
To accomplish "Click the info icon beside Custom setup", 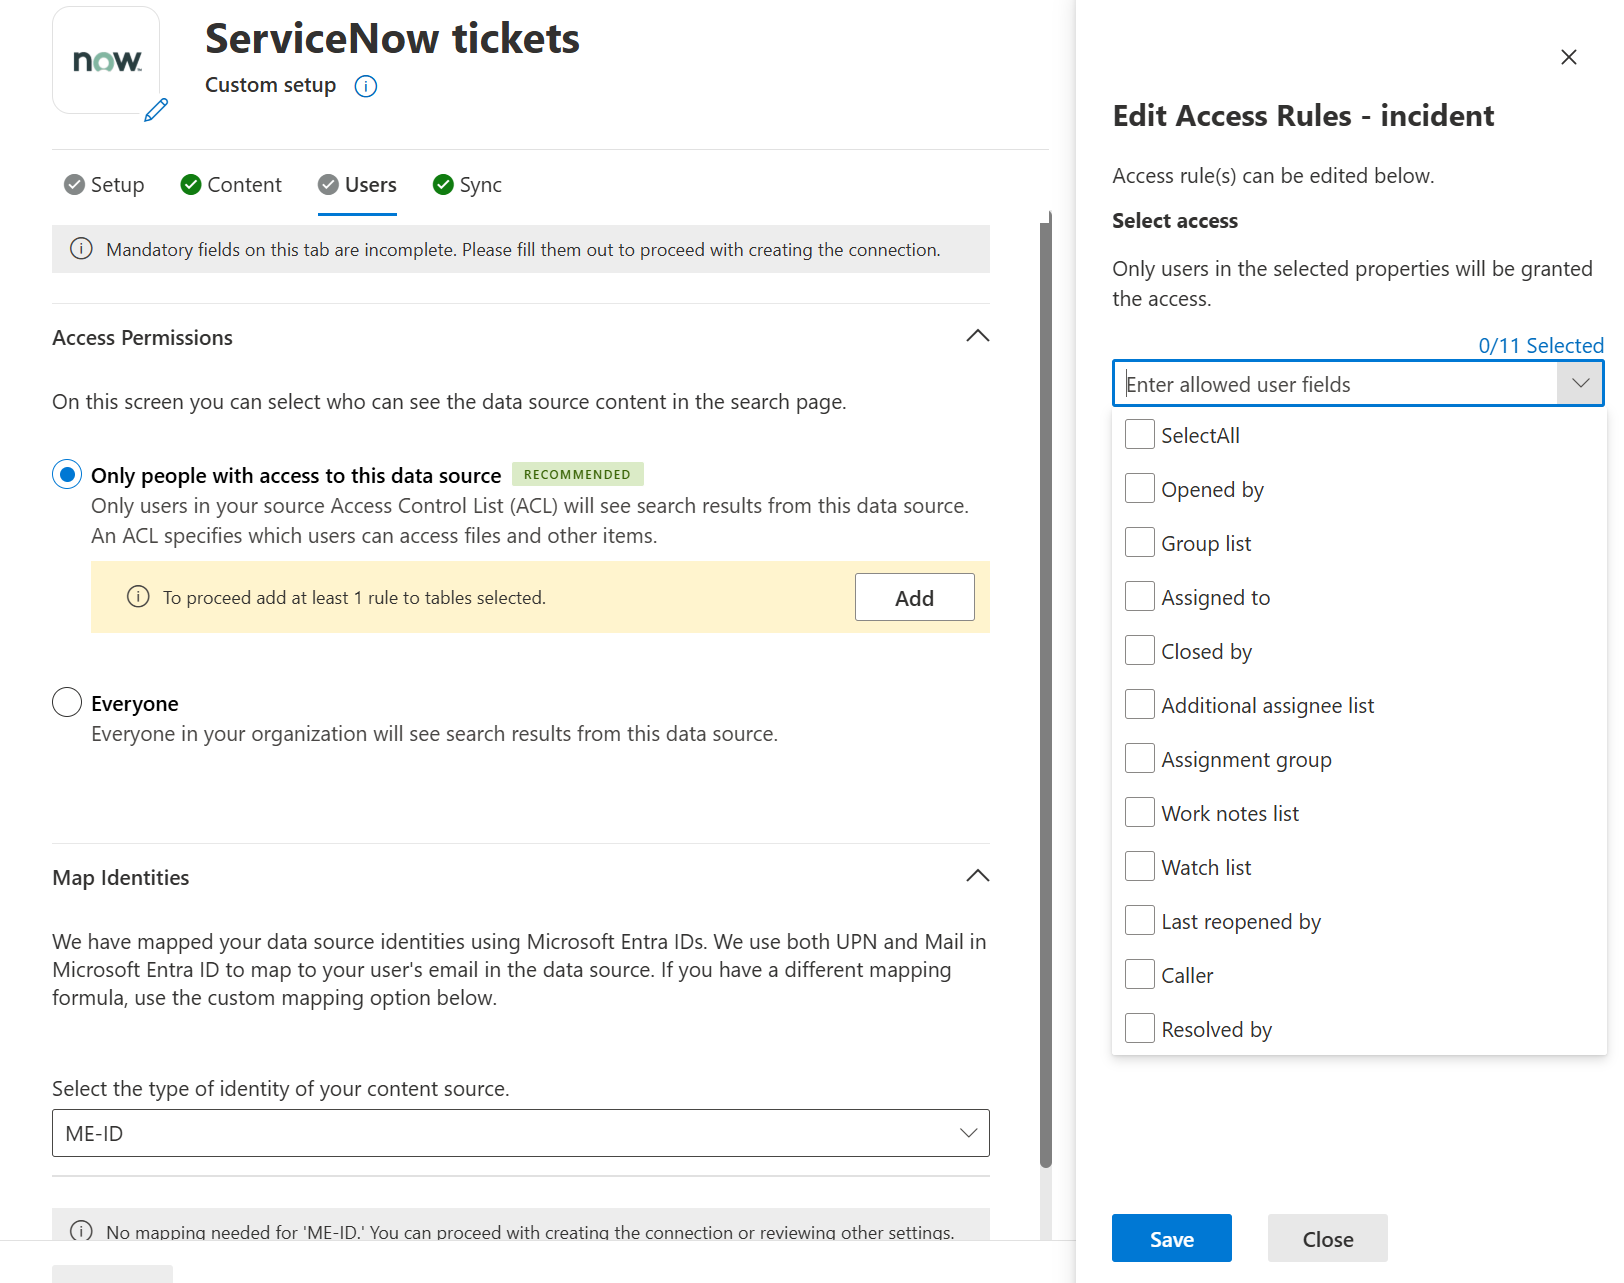I will 366,86.
